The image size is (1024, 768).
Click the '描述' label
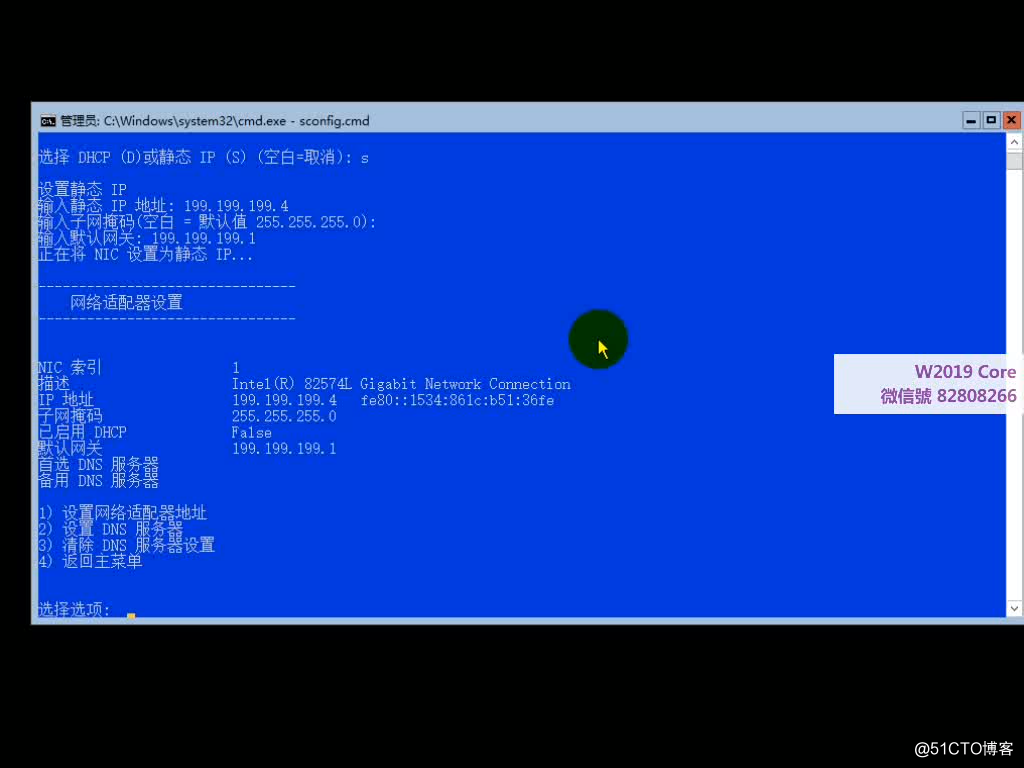(x=54, y=384)
